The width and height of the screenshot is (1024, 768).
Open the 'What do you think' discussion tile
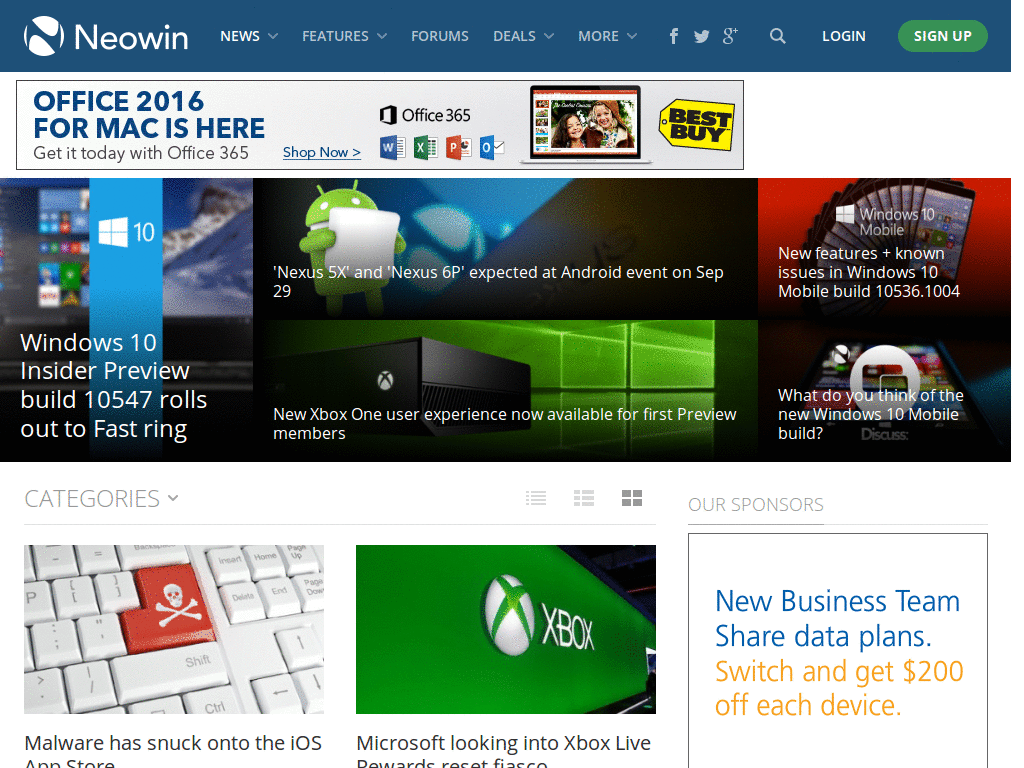coord(884,391)
